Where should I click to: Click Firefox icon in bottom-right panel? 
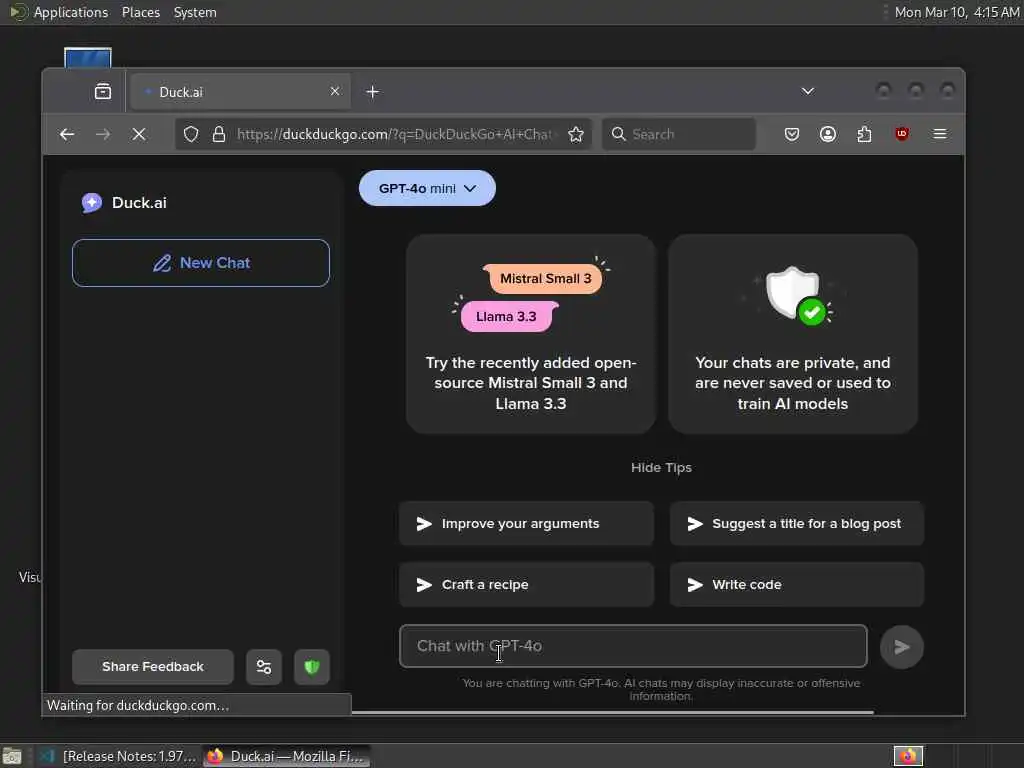click(x=908, y=756)
